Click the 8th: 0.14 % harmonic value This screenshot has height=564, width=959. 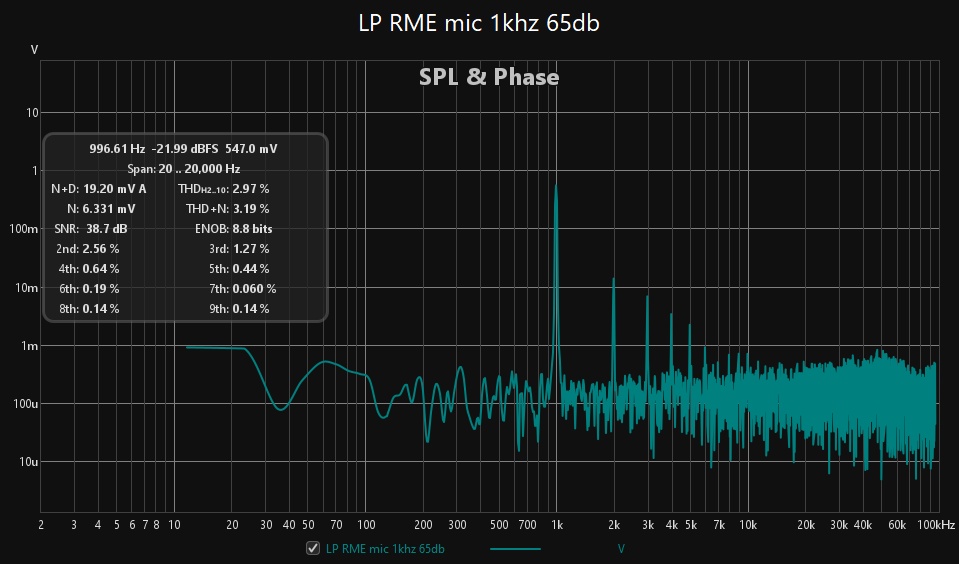coord(89,309)
